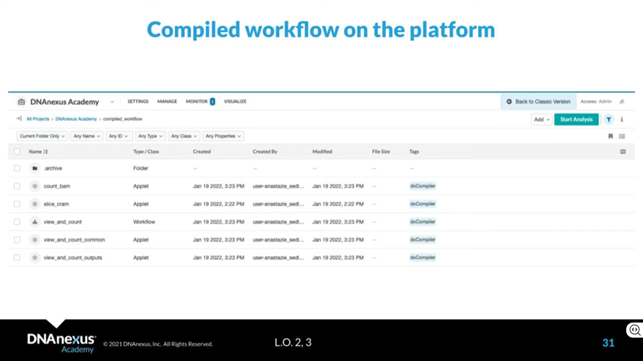Open the VISUALIZE tab
643x361 pixels.
click(235, 101)
